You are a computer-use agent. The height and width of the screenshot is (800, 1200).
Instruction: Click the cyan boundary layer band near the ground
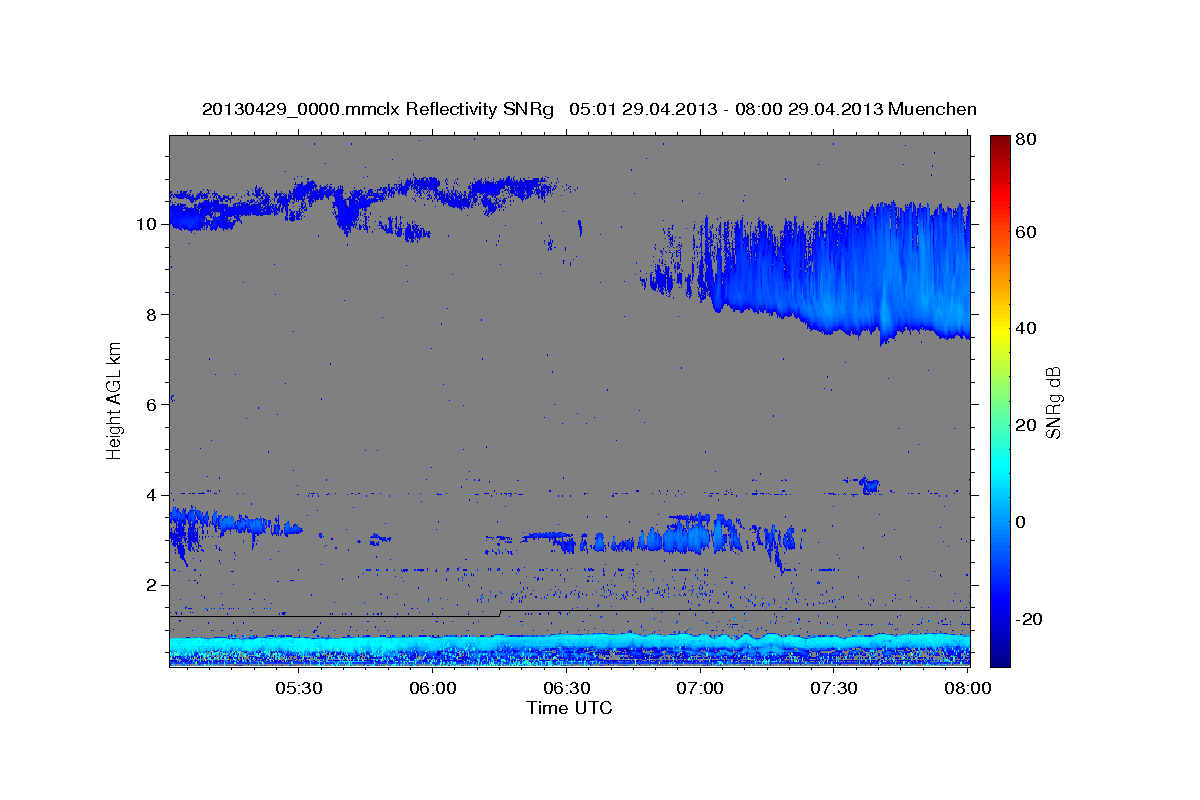[569, 645]
